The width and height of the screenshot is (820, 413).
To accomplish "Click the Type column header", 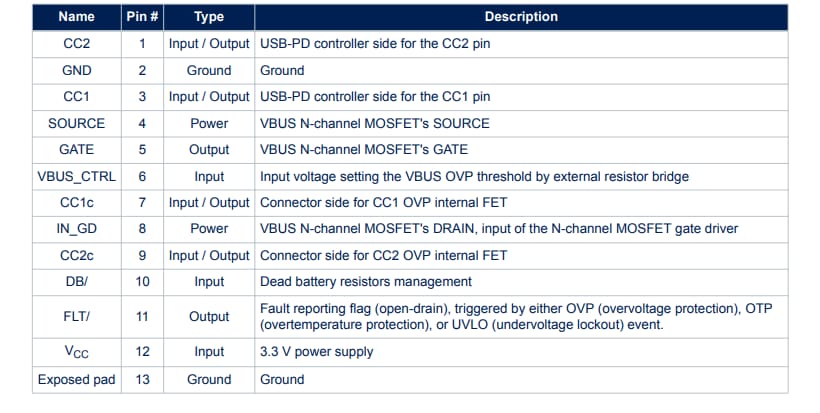I will point(209,17).
